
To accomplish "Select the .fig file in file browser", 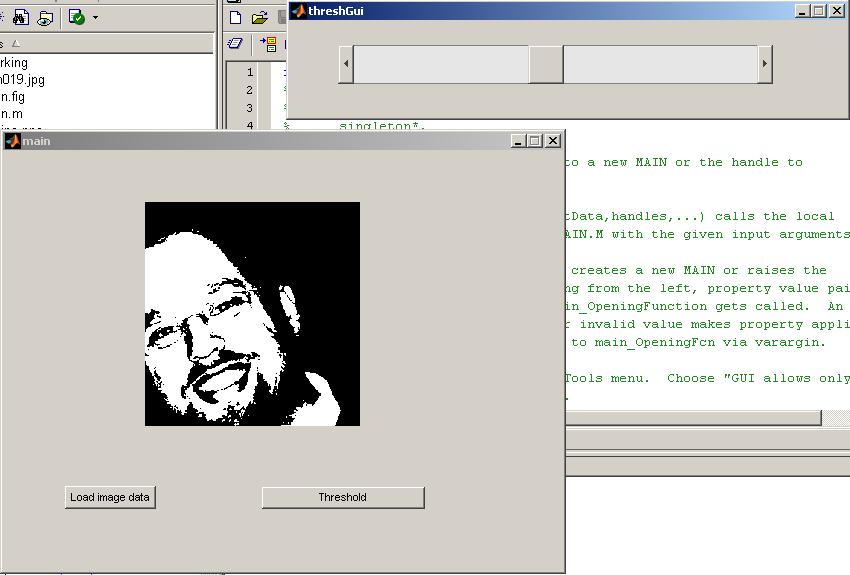I will pyautogui.click(x=12, y=97).
